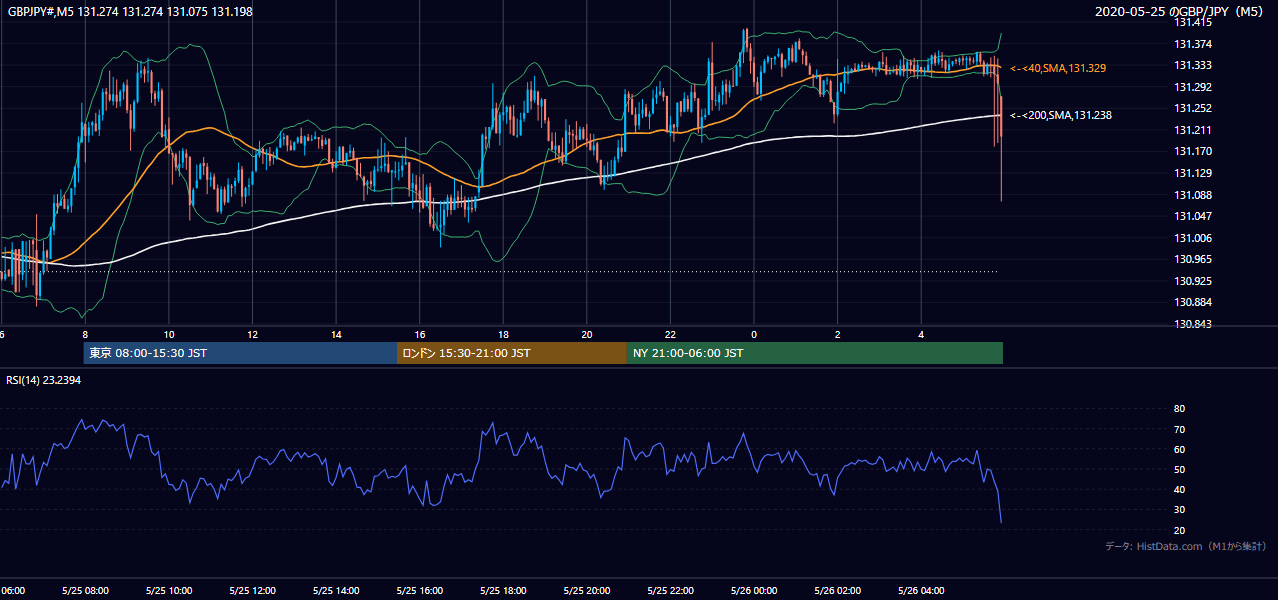Screen dimensions: 1278x600
Task: Click hour-axis tick label 2 under price chart
Action: [838, 334]
